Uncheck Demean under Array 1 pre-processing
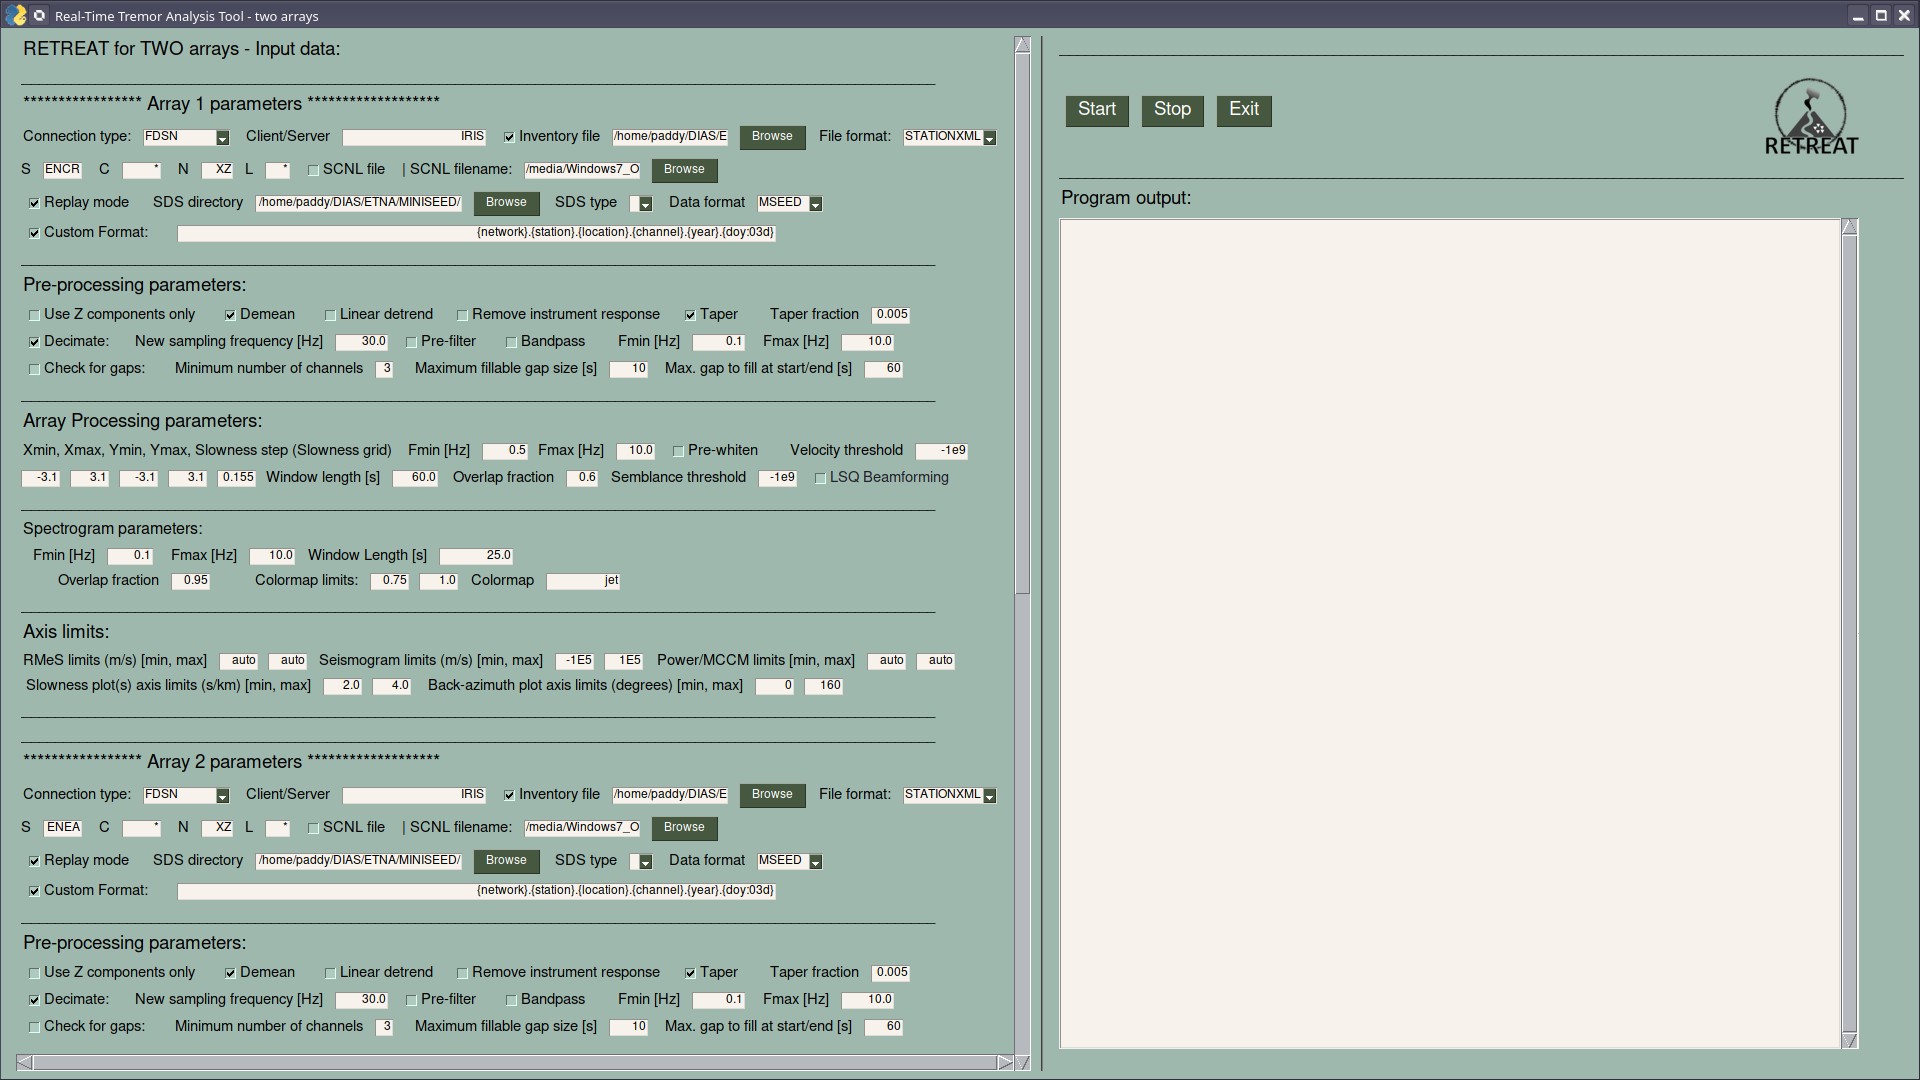This screenshot has width=1920, height=1080. [229, 314]
